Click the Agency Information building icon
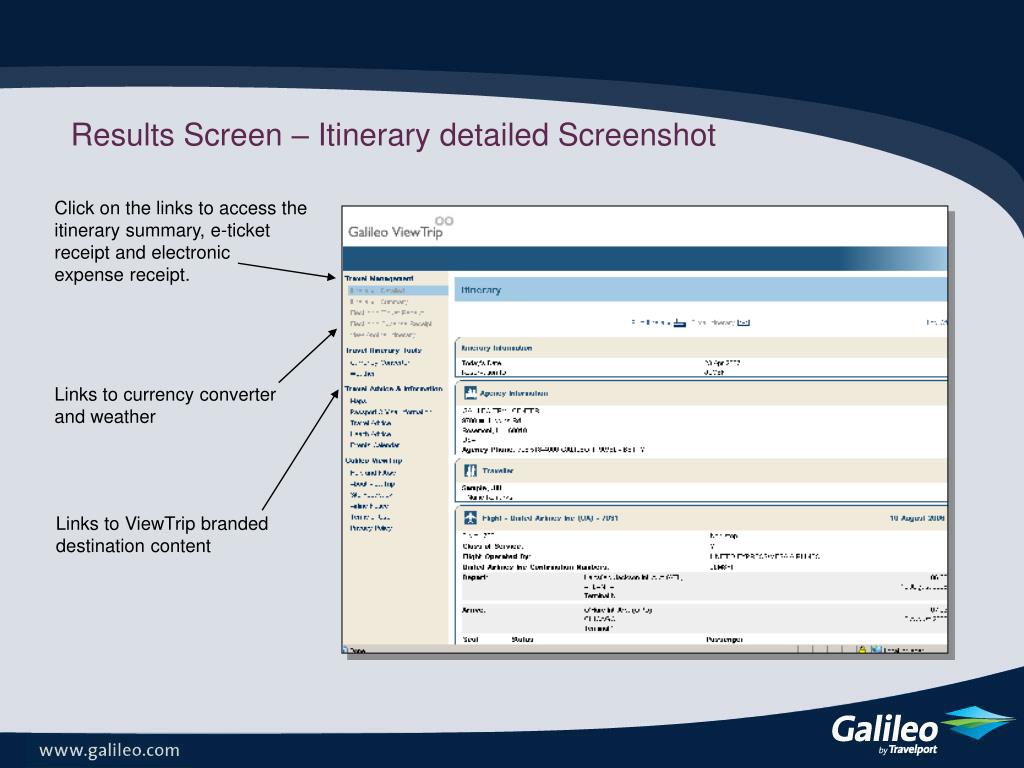This screenshot has width=1024, height=768. pyautogui.click(x=470, y=392)
